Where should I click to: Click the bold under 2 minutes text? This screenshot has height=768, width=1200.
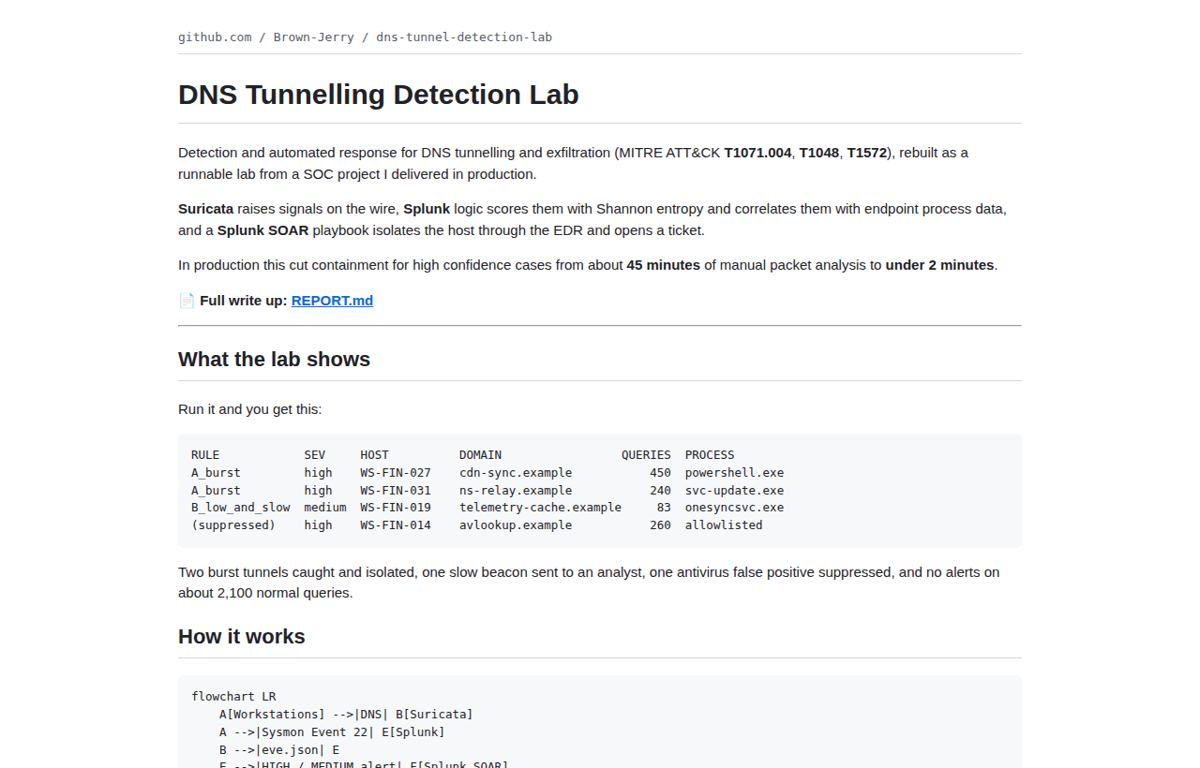(939, 265)
